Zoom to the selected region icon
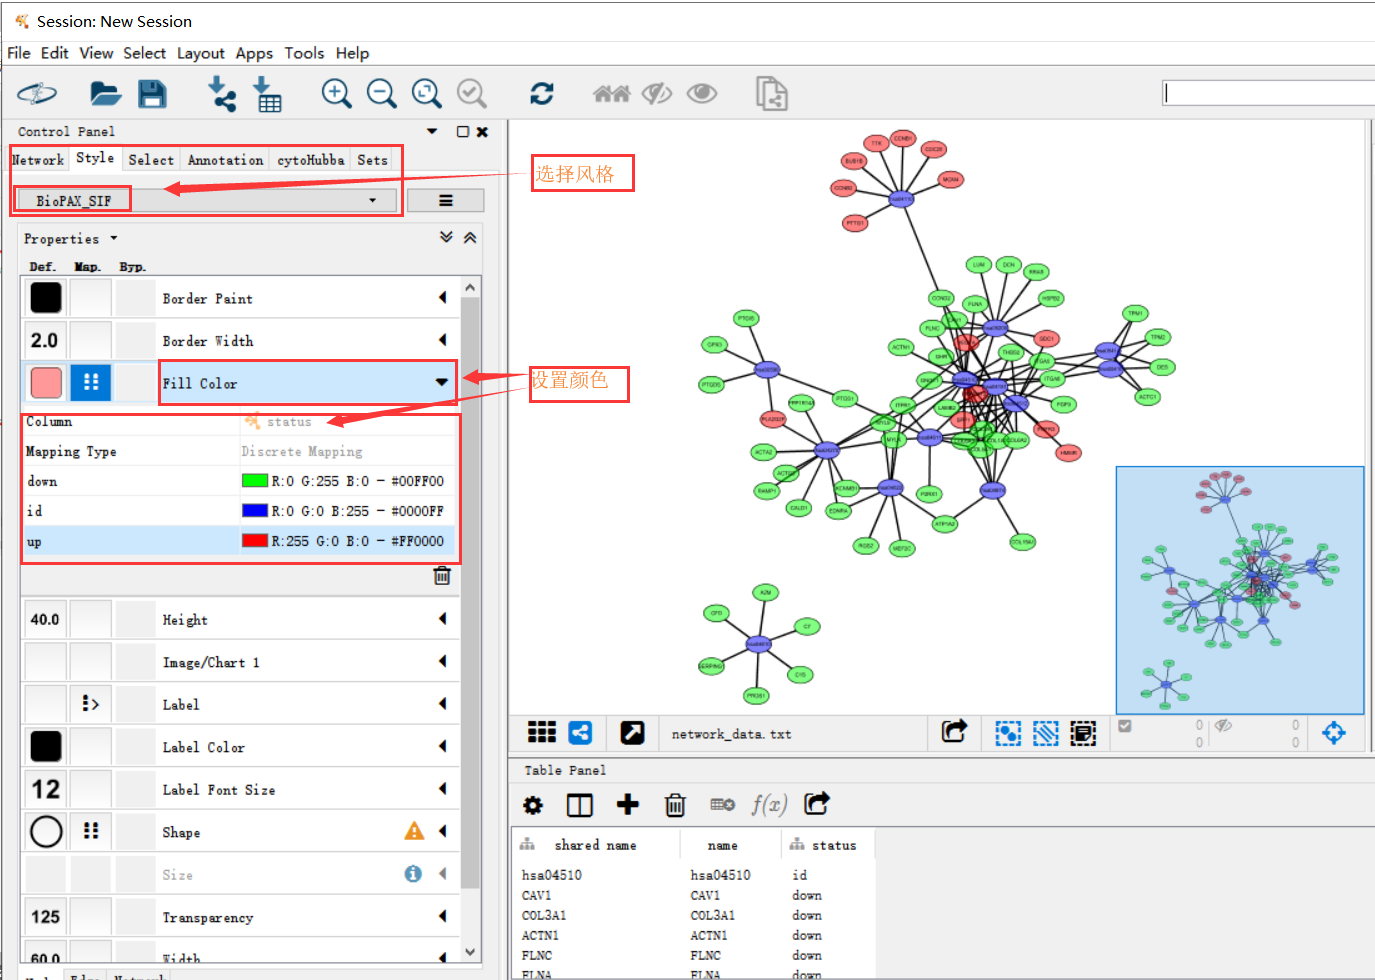 472,94
